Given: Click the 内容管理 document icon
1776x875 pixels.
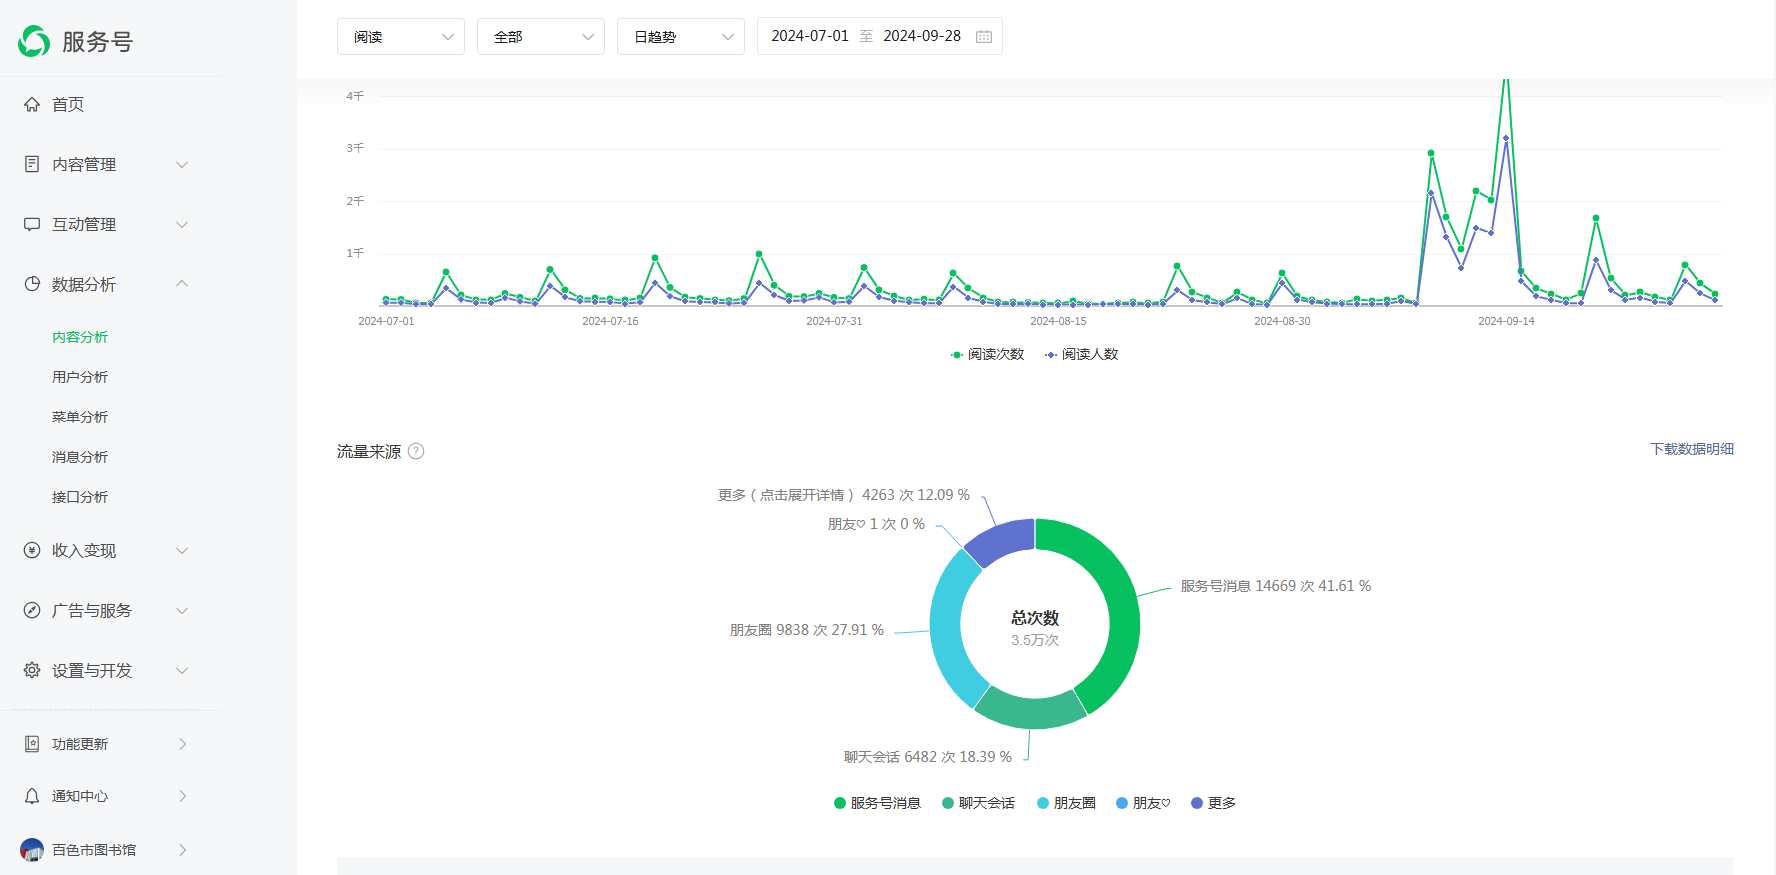Looking at the screenshot, I should (32, 164).
